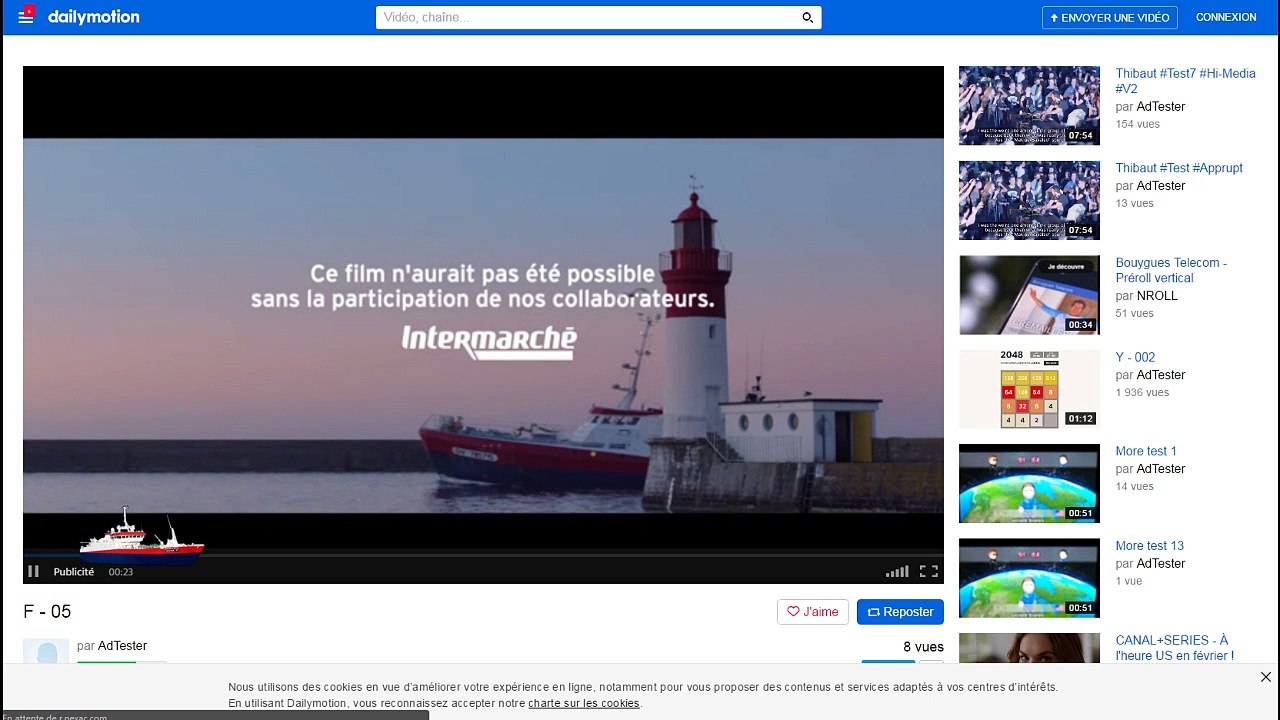Click the uploader avatar below the video
1280x720 pixels.
(46, 651)
